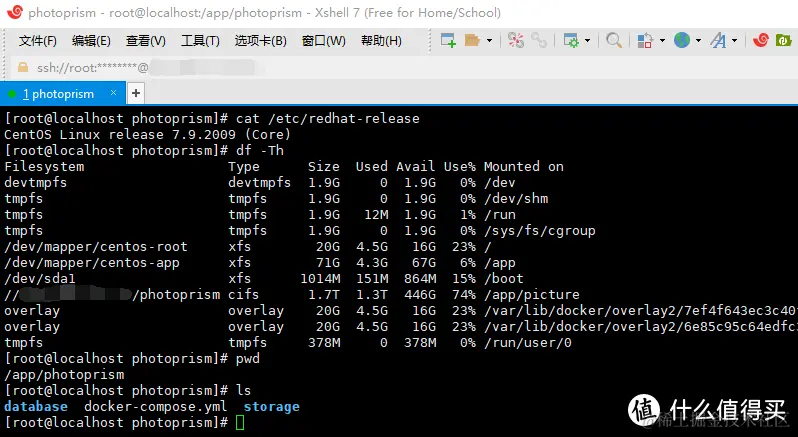The image size is (798, 437).
Task: Click the 'cifs' filesystem type
Action: click(243, 295)
